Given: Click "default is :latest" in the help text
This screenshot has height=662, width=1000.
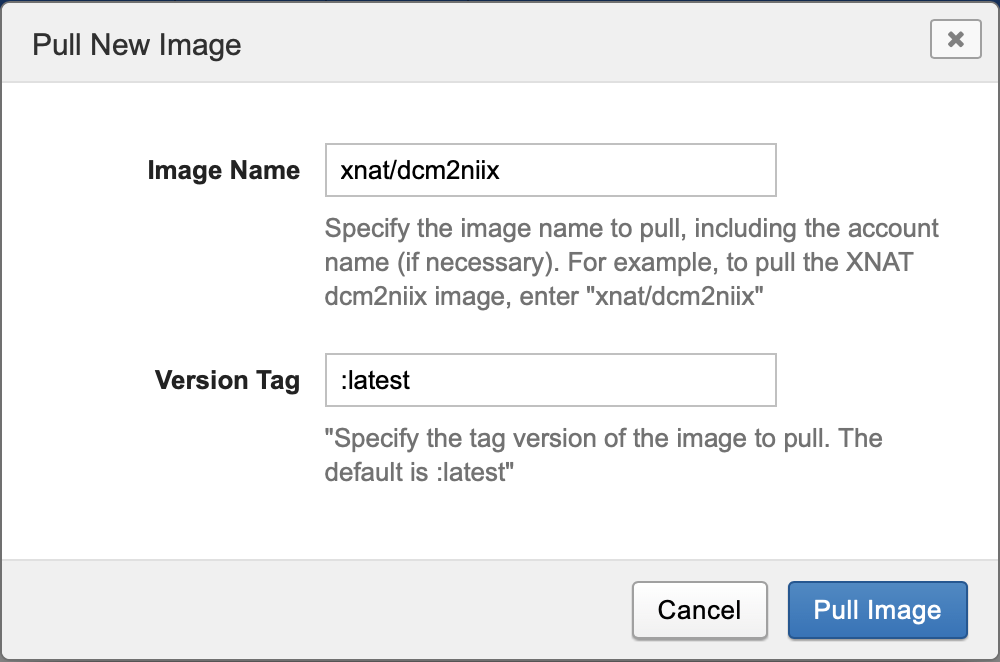Looking at the screenshot, I should (418, 472).
